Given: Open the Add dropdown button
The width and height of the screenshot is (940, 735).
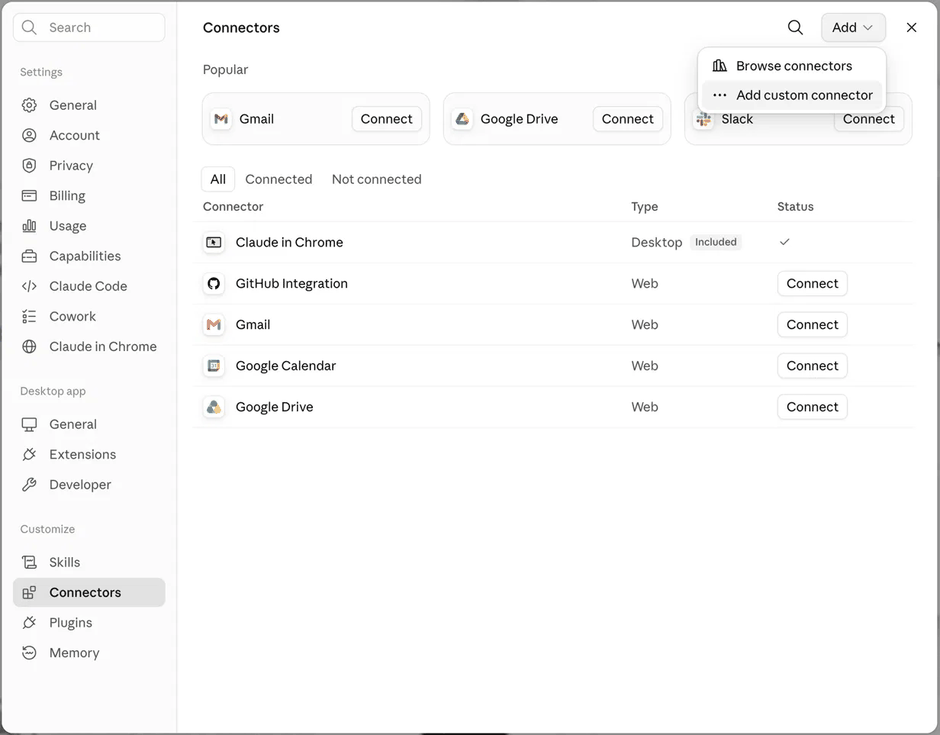Looking at the screenshot, I should [853, 28].
